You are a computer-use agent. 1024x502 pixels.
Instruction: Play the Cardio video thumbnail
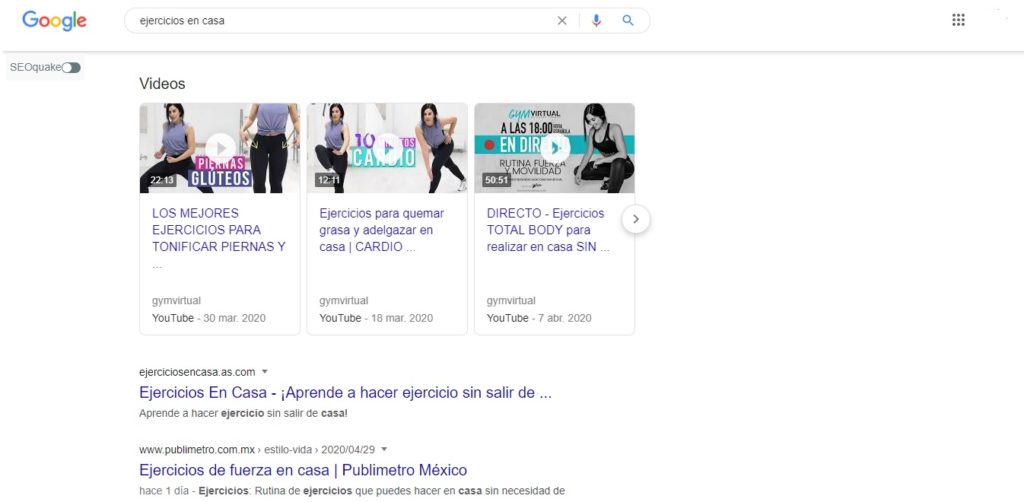(387, 148)
